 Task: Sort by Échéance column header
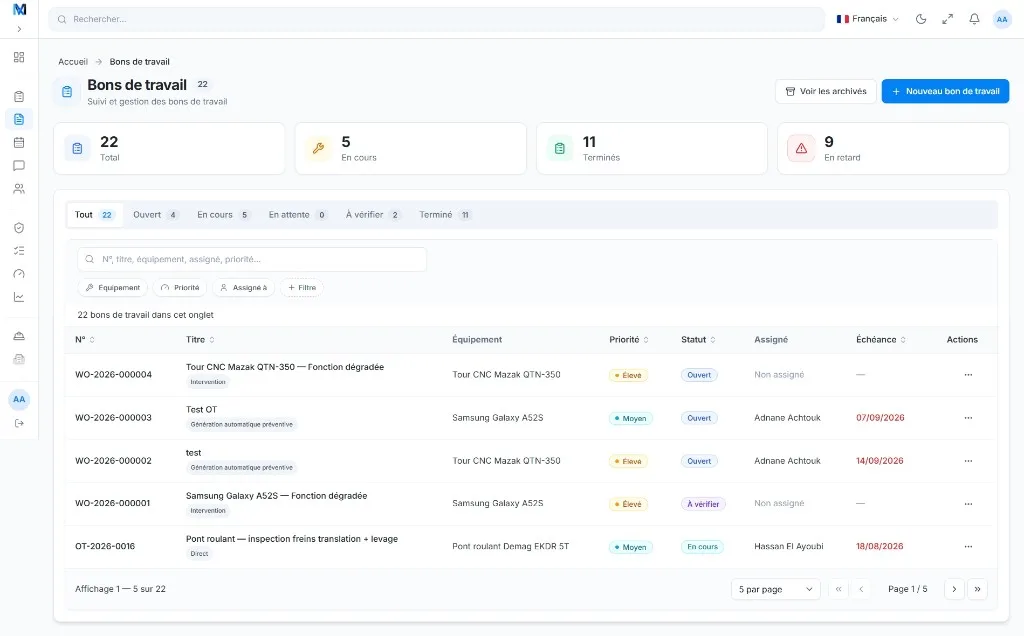point(881,340)
